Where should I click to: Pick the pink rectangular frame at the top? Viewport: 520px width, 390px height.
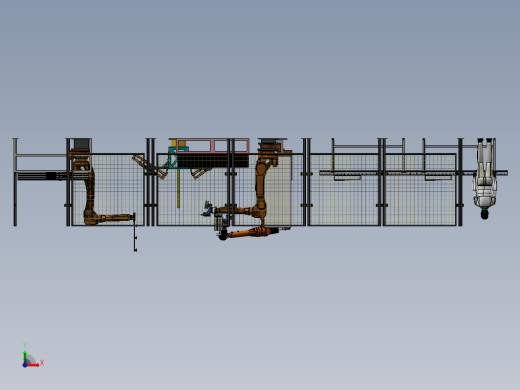[213, 146]
